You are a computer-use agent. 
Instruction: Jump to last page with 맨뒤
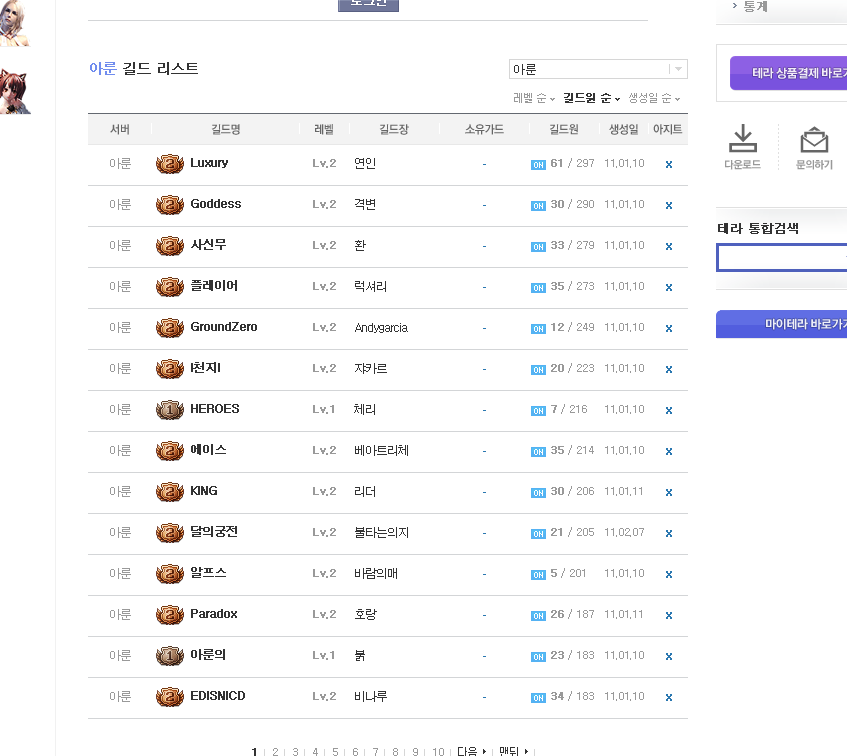click(514, 751)
